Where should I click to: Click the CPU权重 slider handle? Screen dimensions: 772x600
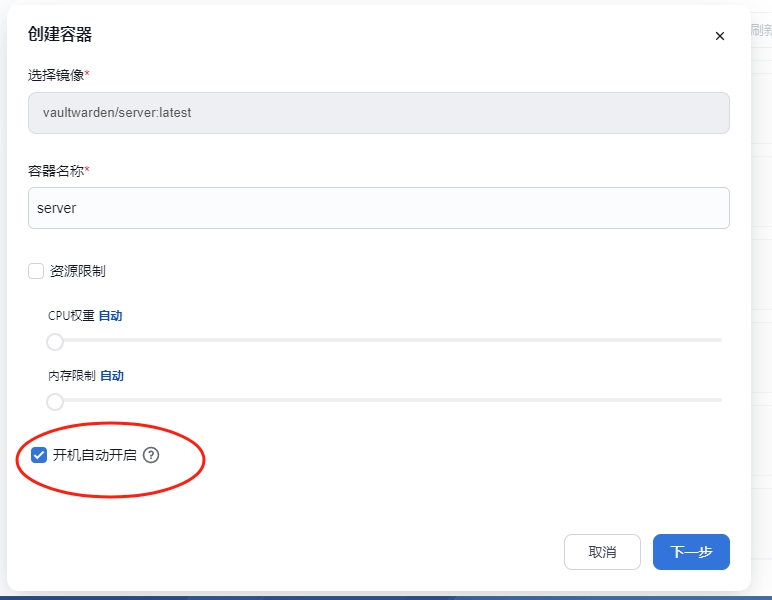[55, 342]
